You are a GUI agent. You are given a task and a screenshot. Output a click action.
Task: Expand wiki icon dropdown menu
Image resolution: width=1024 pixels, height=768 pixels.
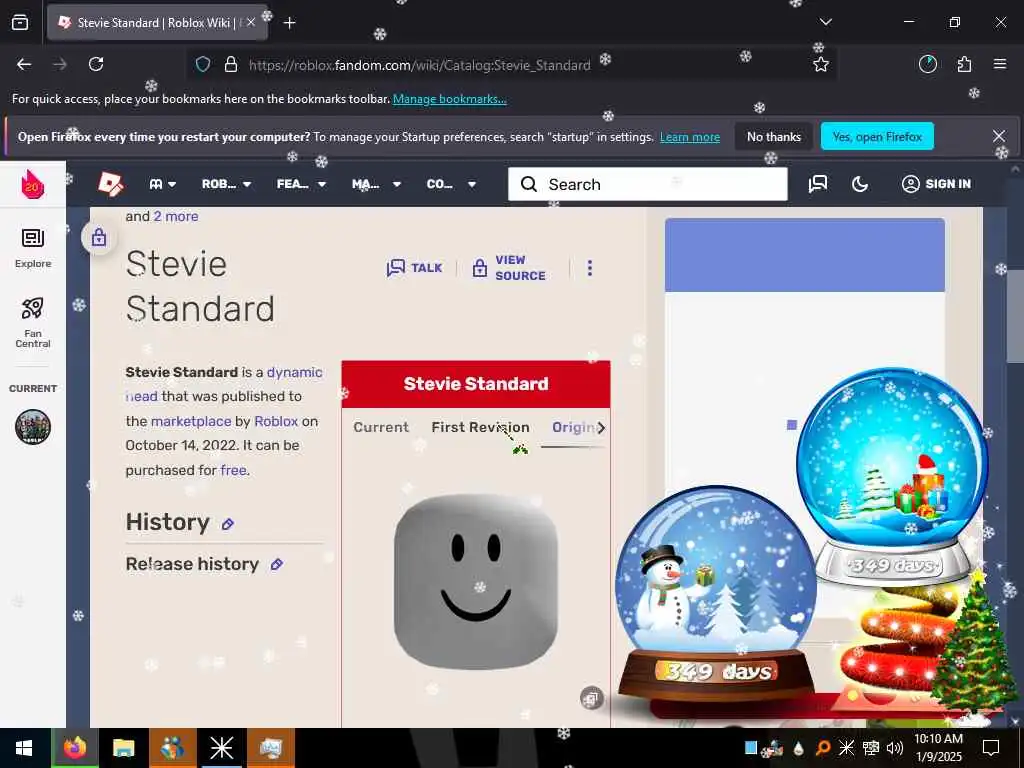(163, 184)
